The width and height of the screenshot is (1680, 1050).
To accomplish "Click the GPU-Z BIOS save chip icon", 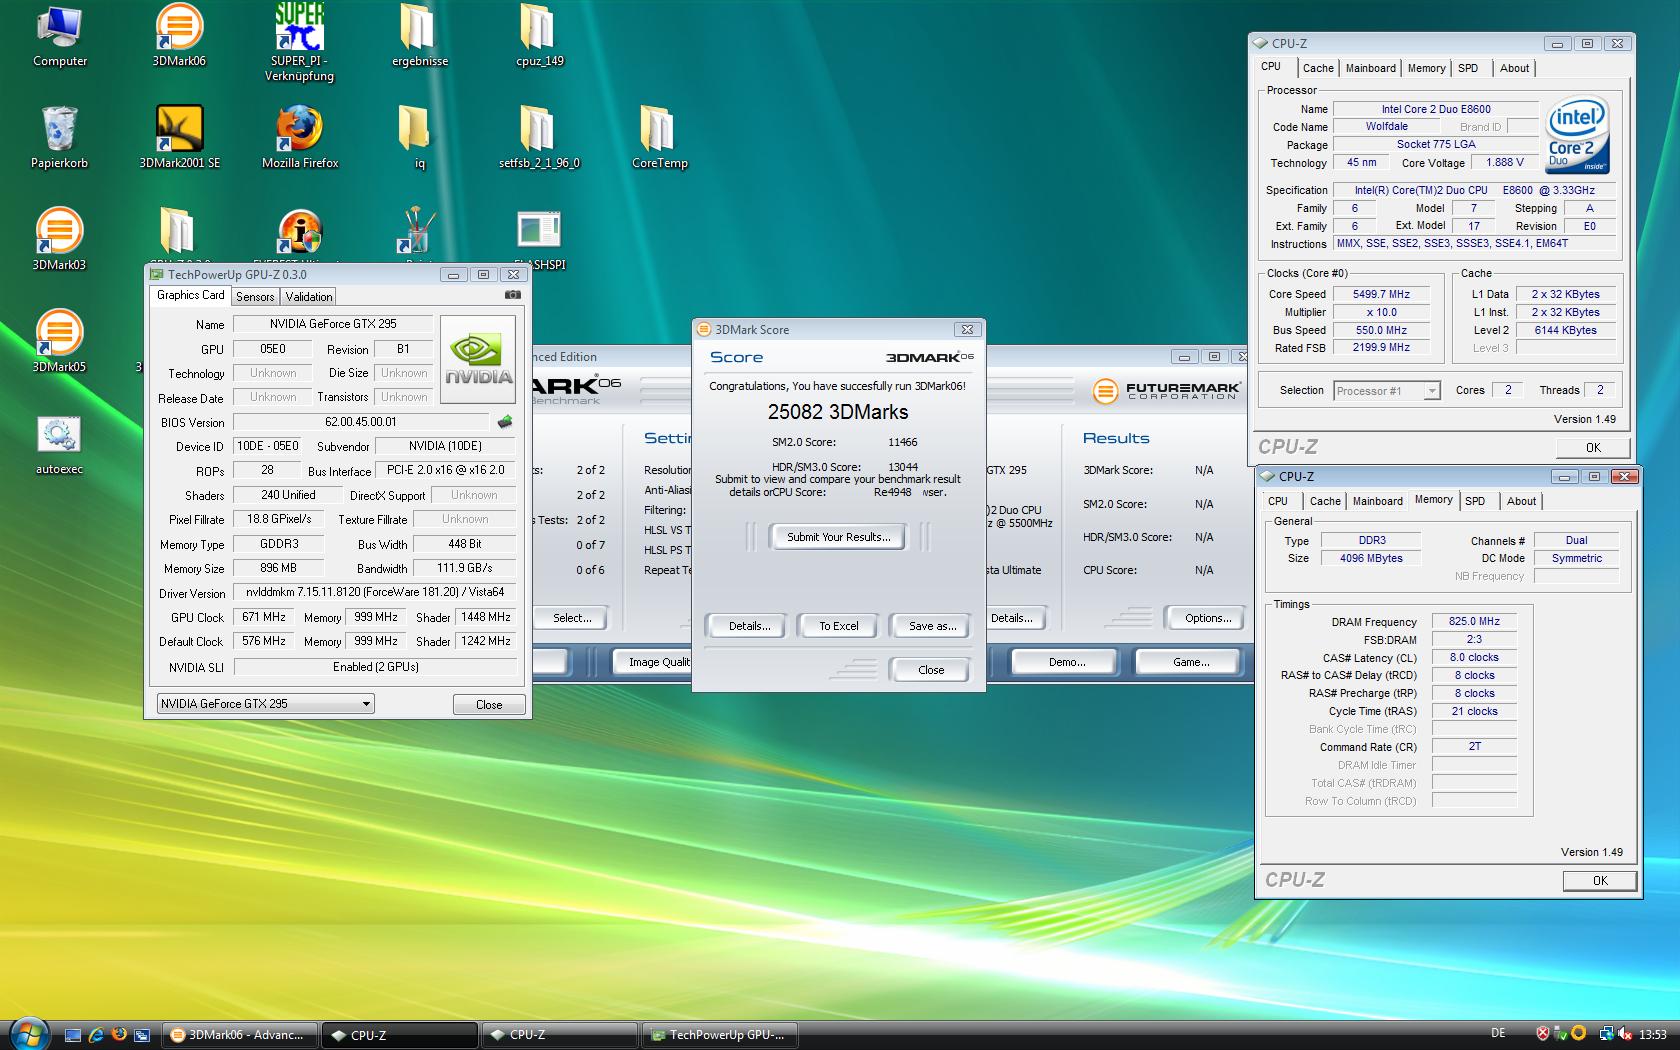I will coord(505,422).
